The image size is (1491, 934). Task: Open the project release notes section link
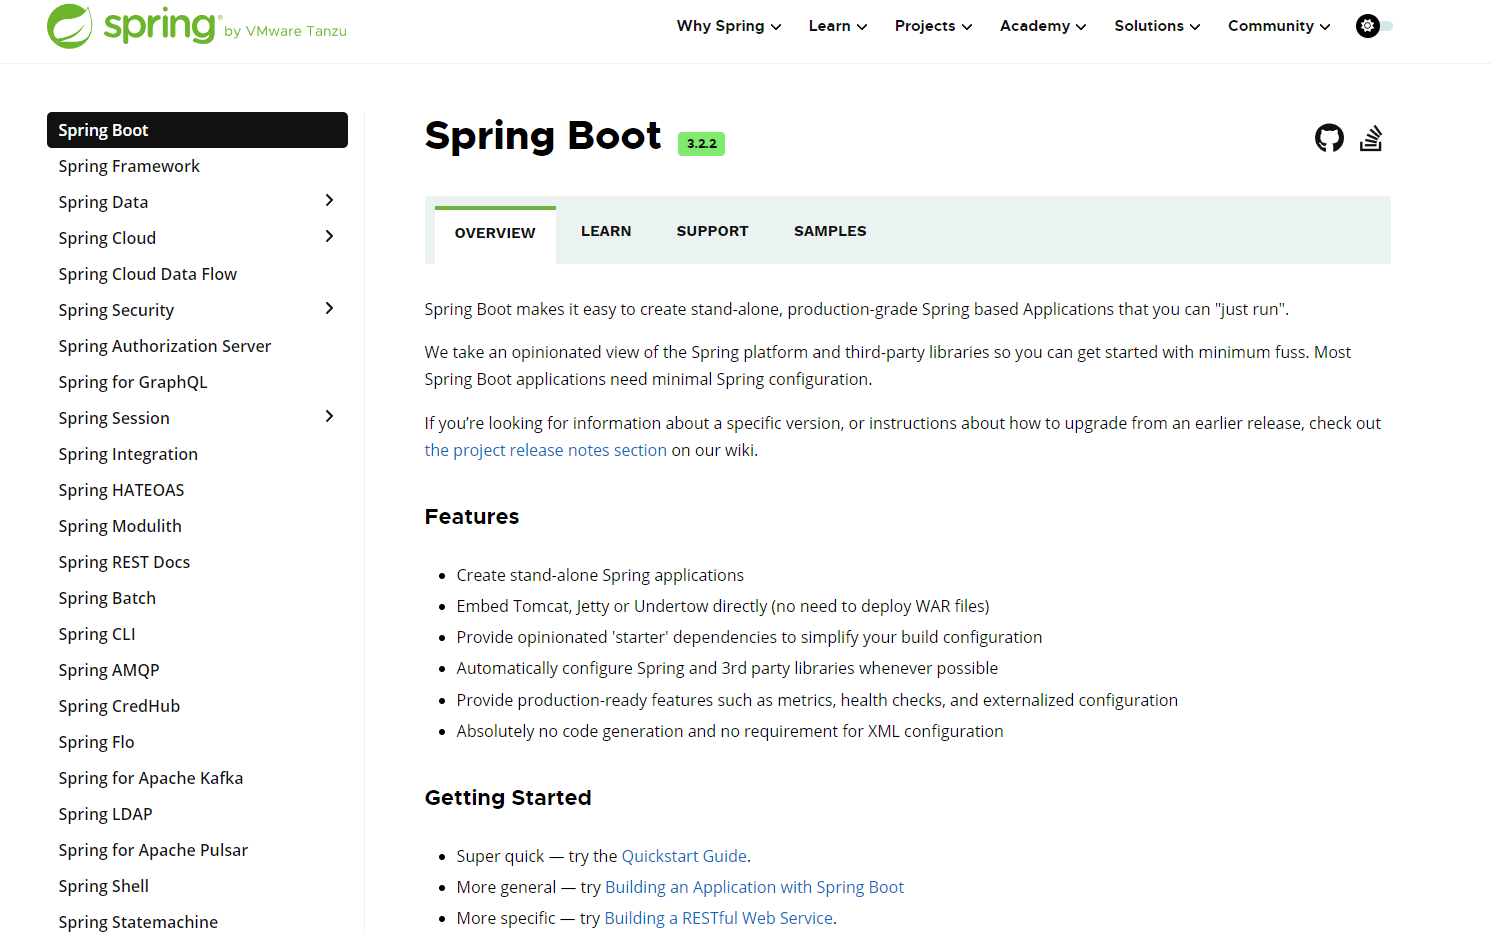tap(545, 450)
